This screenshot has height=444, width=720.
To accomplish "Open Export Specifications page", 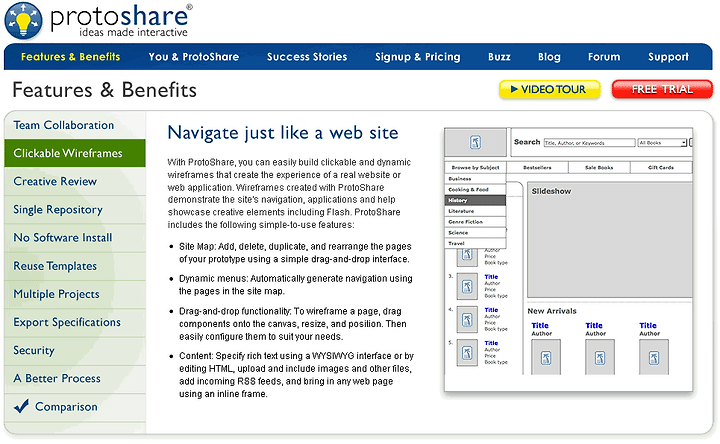I will (x=75, y=322).
